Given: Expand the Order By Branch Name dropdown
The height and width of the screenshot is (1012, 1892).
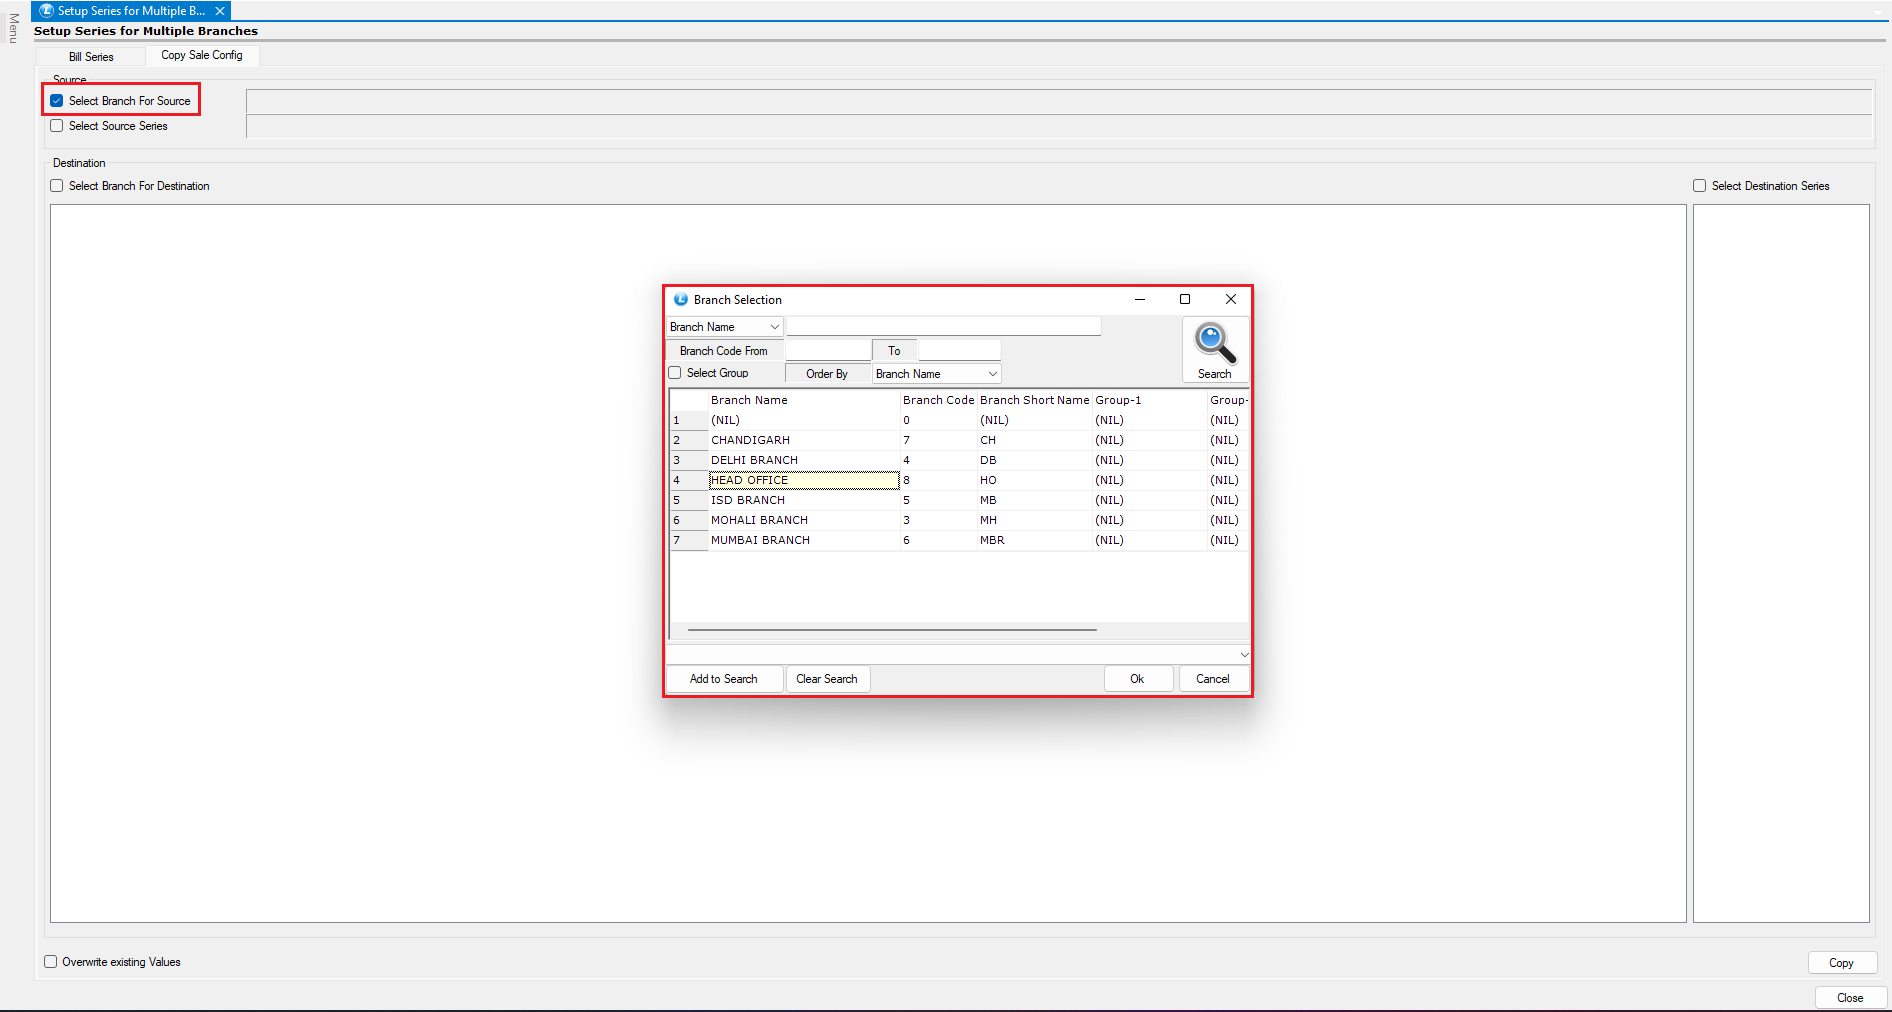Looking at the screenshot, I should (x=992, y=374).
